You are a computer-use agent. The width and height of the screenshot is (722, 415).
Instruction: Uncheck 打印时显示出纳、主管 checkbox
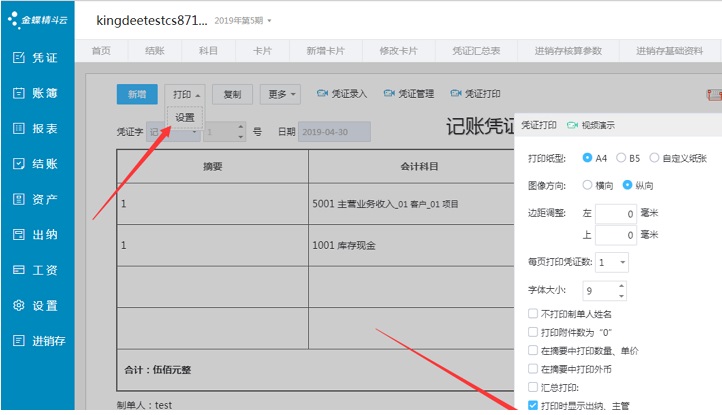coord(532,405)
